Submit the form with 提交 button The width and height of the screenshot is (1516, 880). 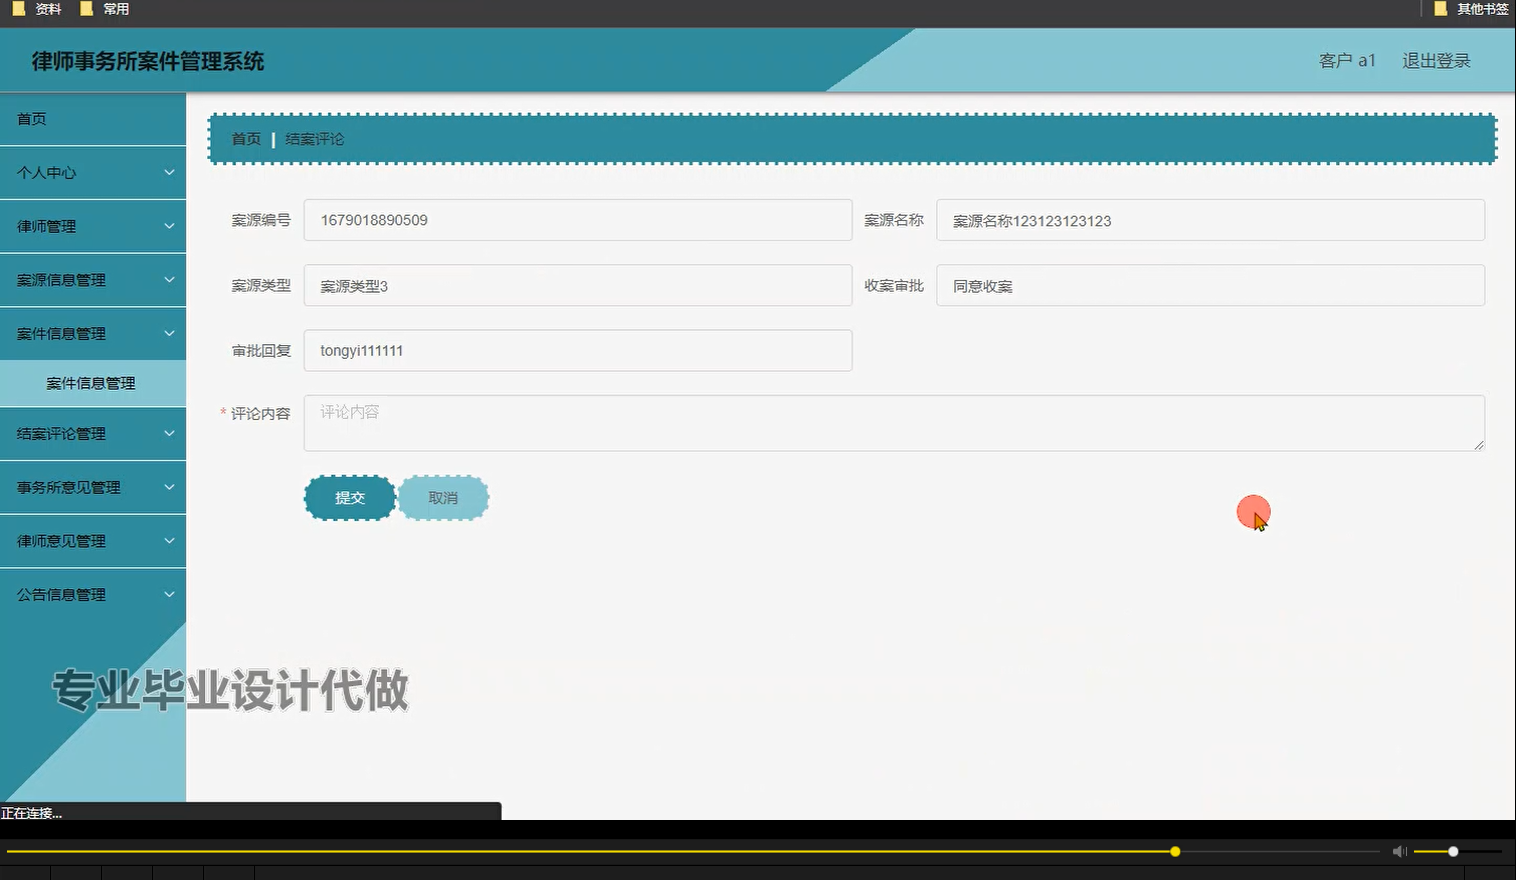click(x=350, y=498)
